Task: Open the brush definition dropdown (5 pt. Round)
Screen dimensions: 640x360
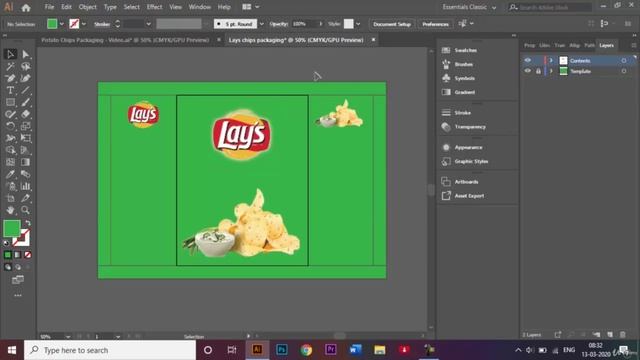Action: (x=262, y=24)
